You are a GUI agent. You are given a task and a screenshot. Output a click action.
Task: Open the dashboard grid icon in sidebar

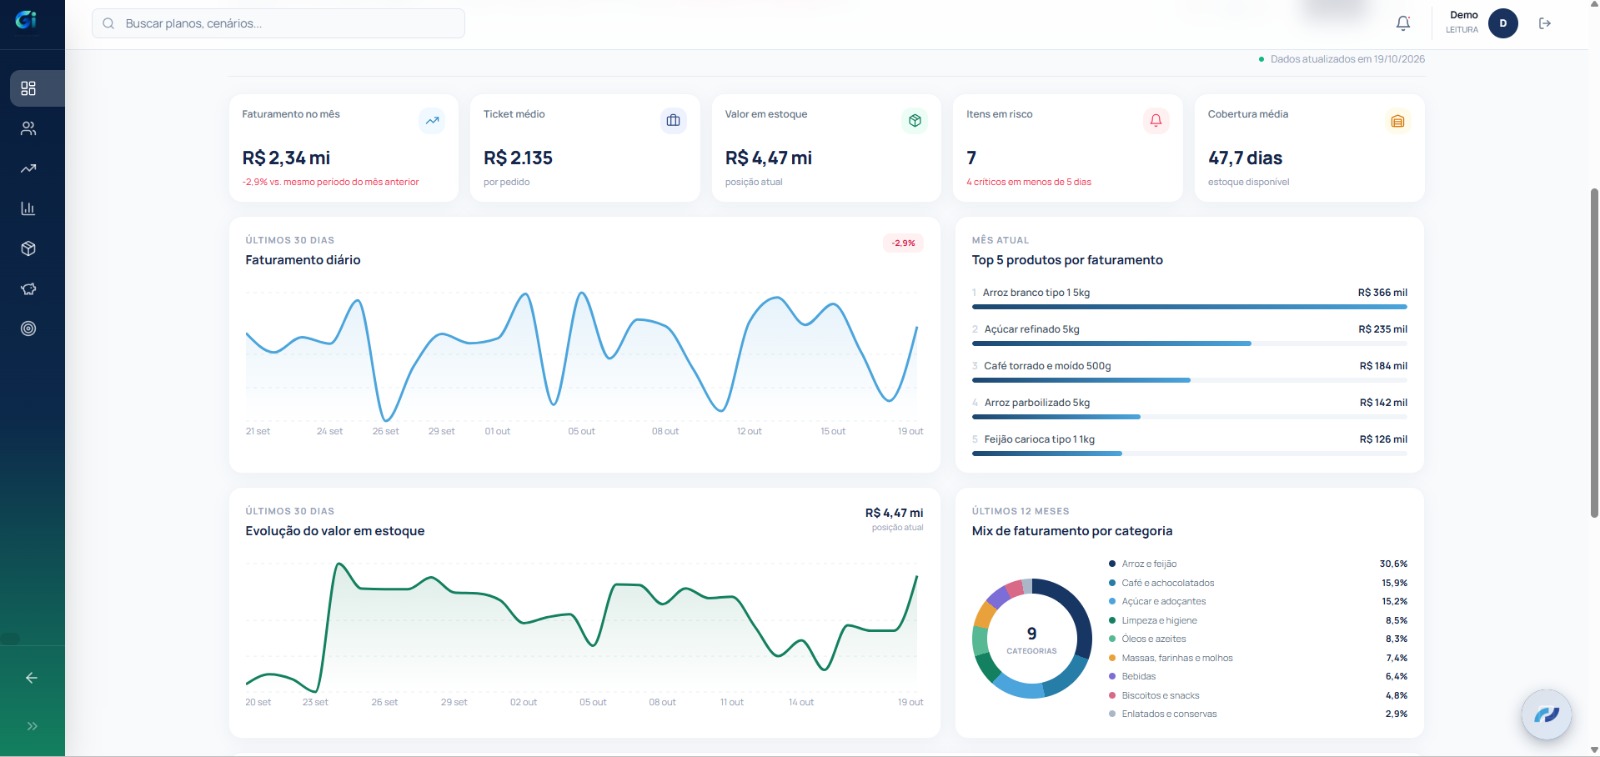click(x=28, y=88)
